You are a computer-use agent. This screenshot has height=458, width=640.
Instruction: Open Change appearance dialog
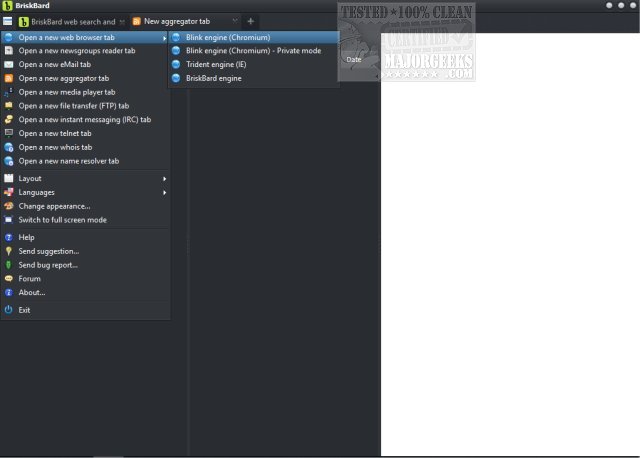point(85,206)
